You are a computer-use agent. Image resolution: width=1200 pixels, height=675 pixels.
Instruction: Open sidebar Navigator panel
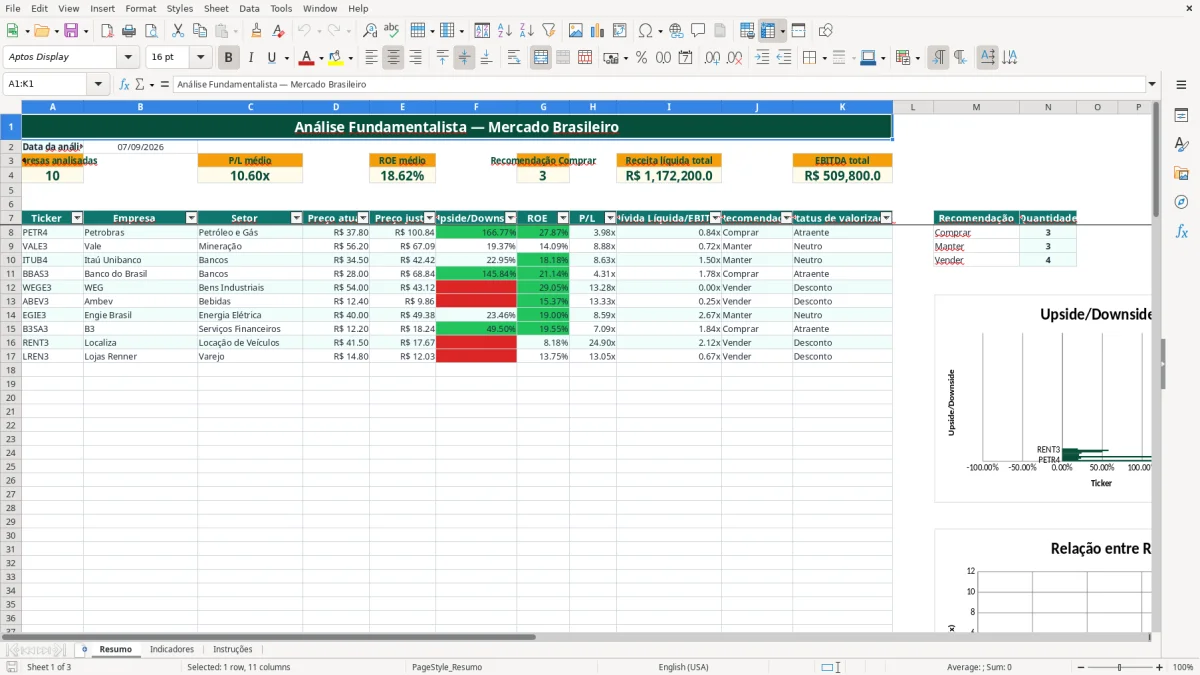[x=1181, y=202]
